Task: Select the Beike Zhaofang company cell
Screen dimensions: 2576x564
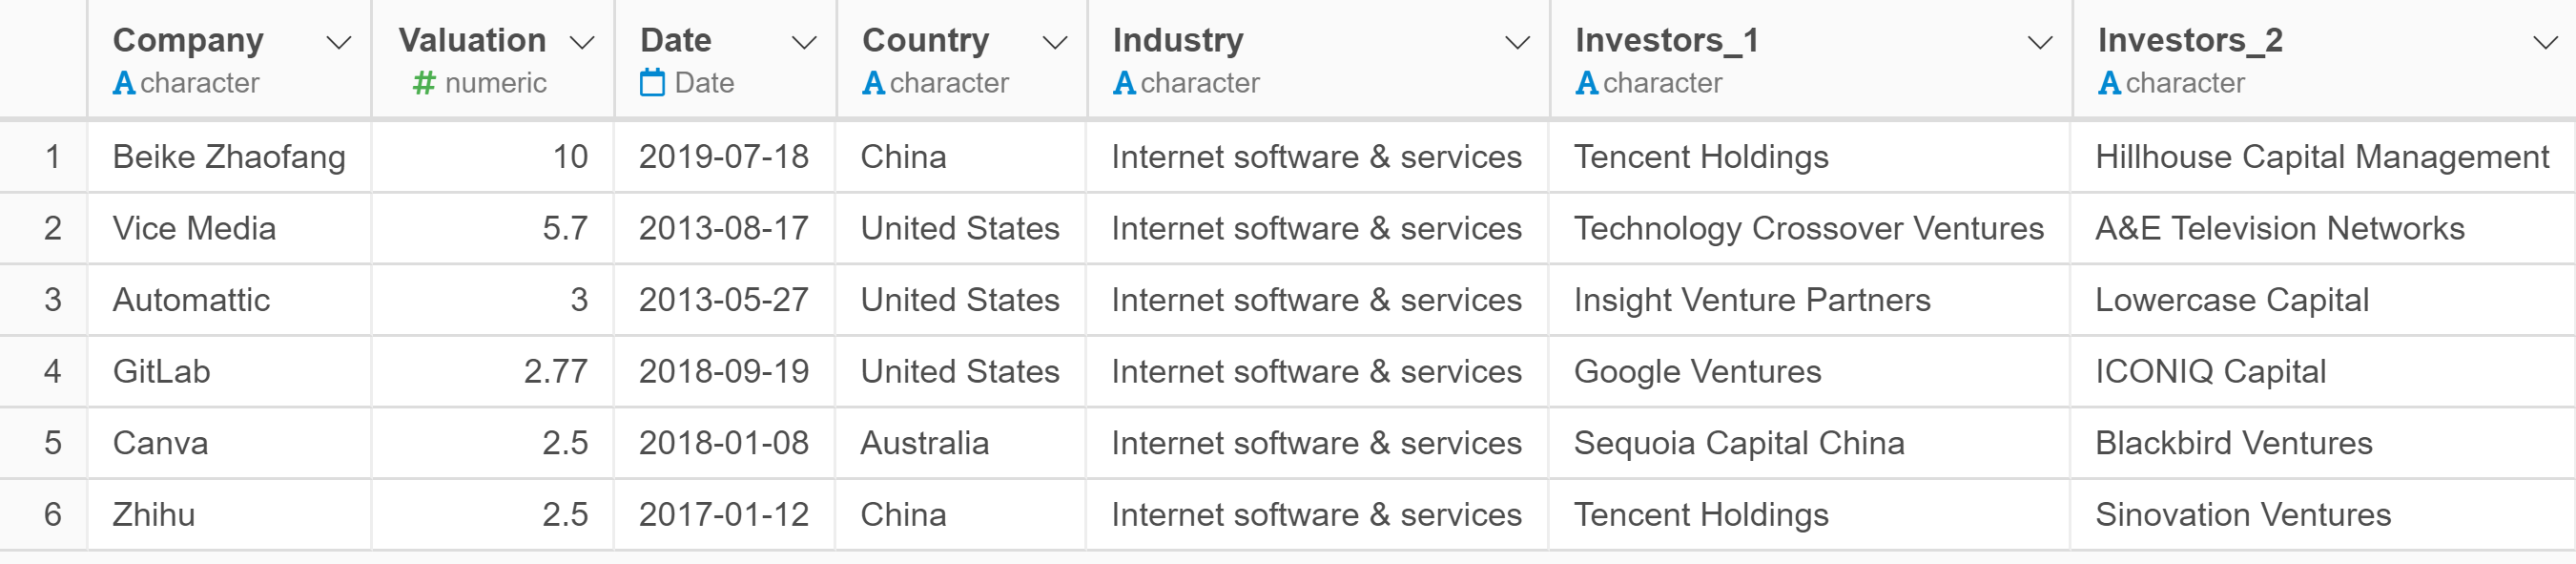Action: pos(229,157)
